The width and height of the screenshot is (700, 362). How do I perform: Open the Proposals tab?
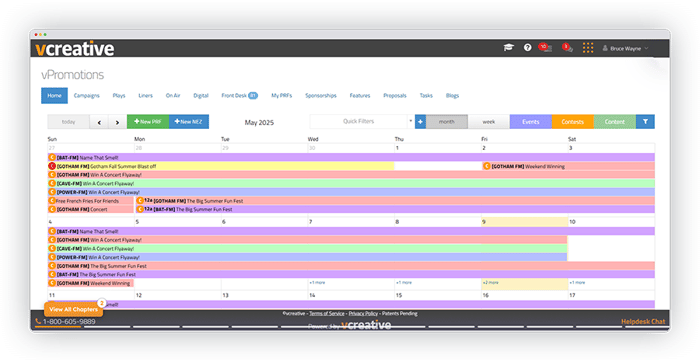395,96
